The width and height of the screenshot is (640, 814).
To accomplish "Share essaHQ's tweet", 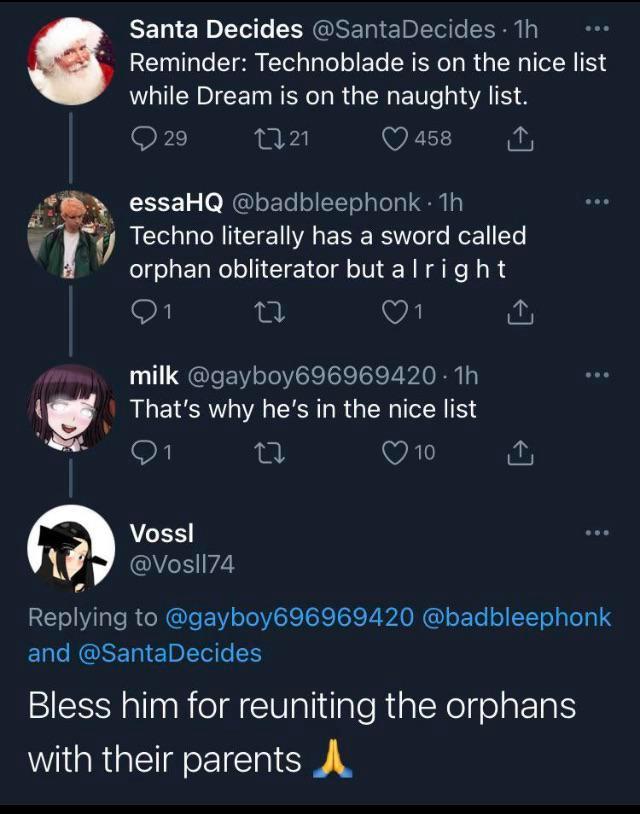I will pos(520,313).
